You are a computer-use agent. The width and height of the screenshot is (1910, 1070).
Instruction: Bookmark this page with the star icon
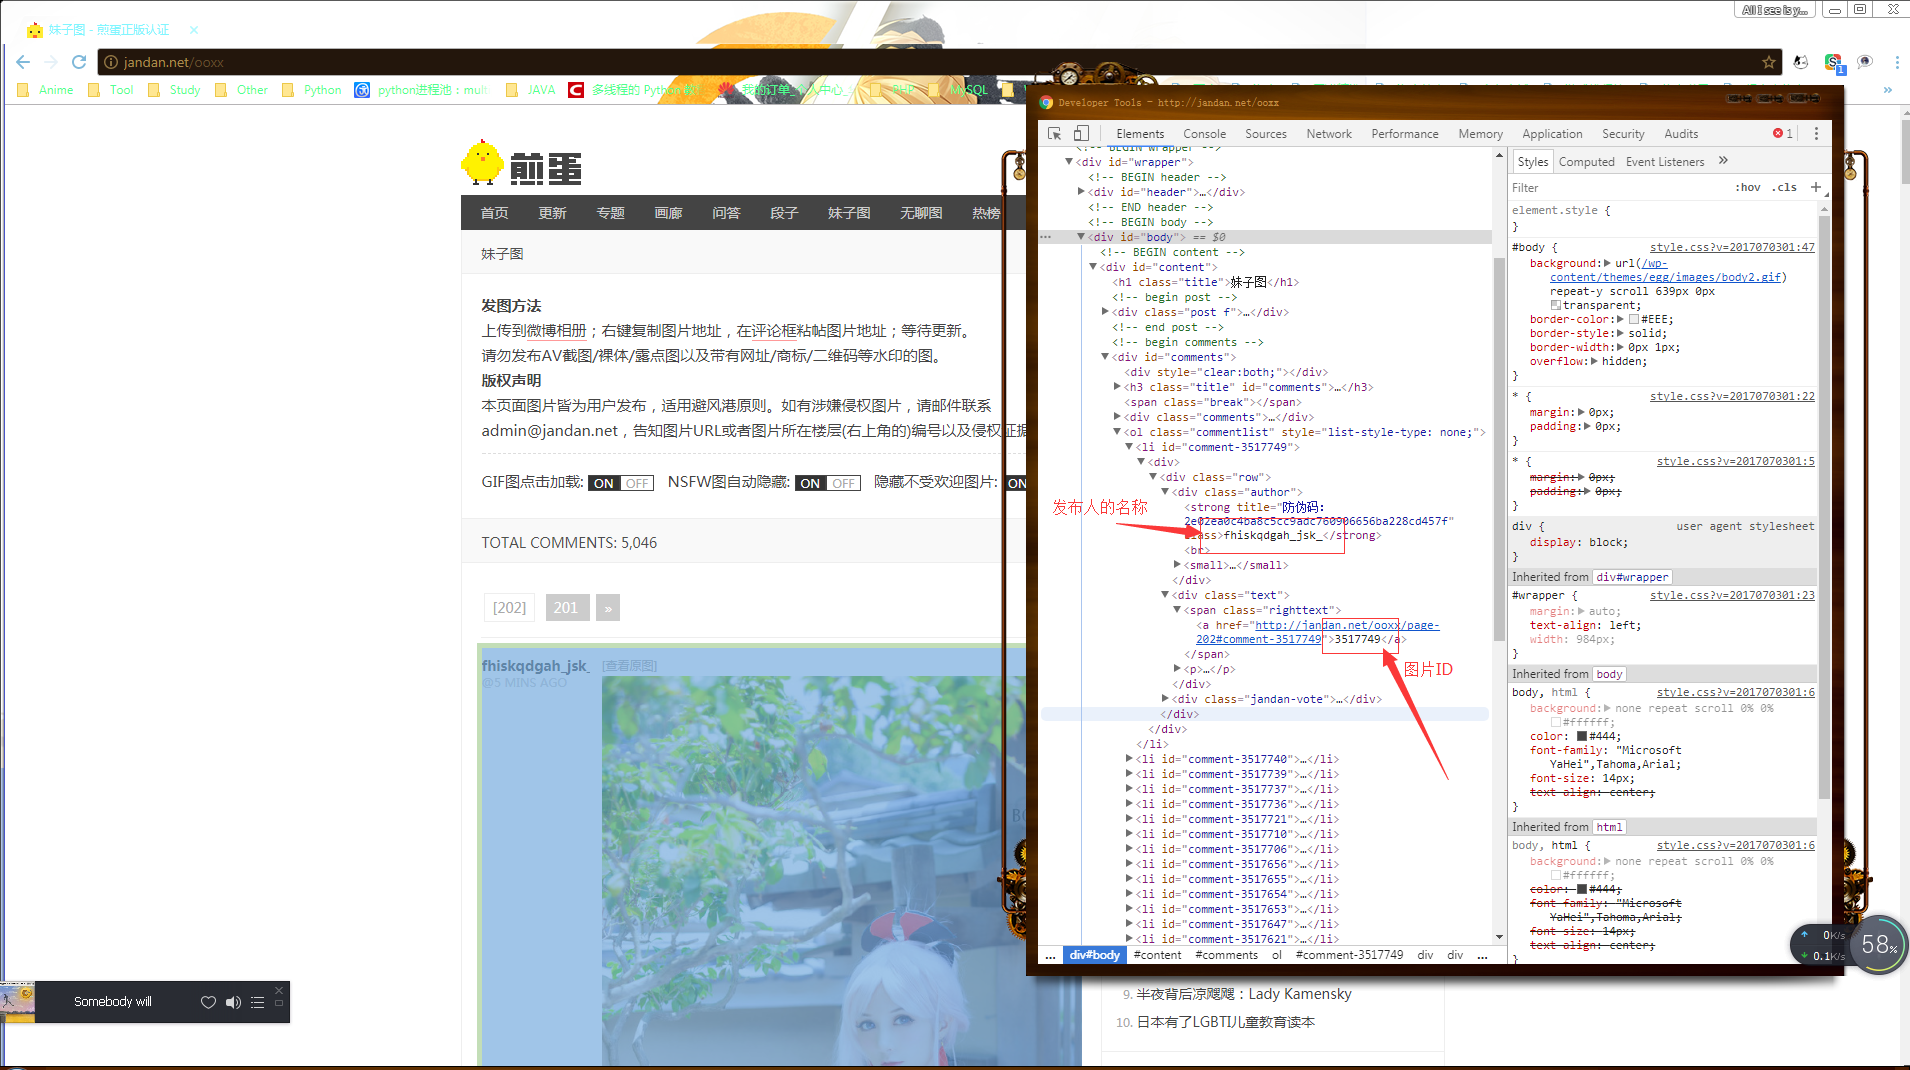[1768, 62]
